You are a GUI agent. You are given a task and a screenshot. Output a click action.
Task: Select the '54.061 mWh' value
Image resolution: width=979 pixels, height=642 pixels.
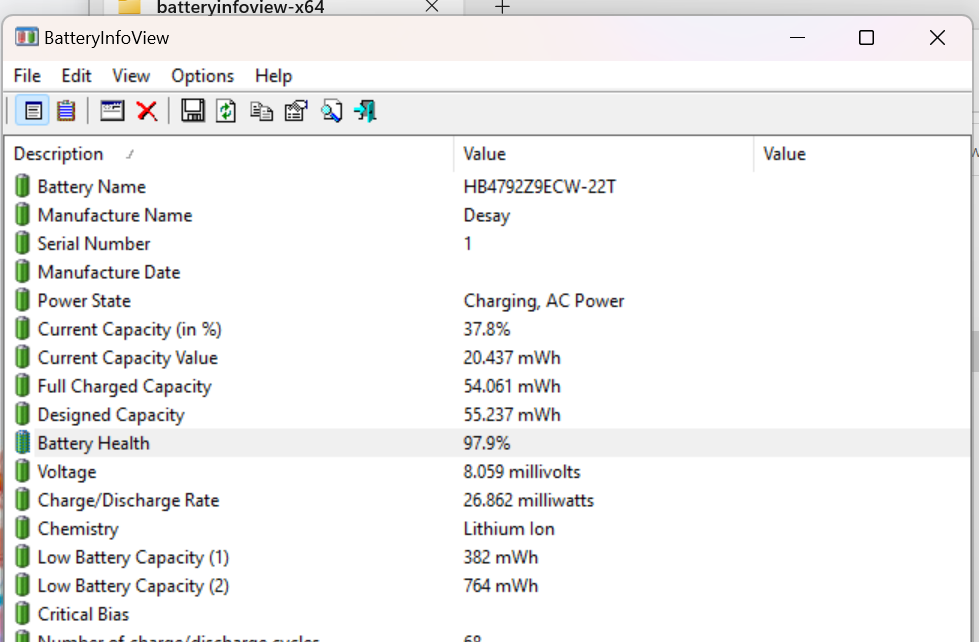coord(512,387)
